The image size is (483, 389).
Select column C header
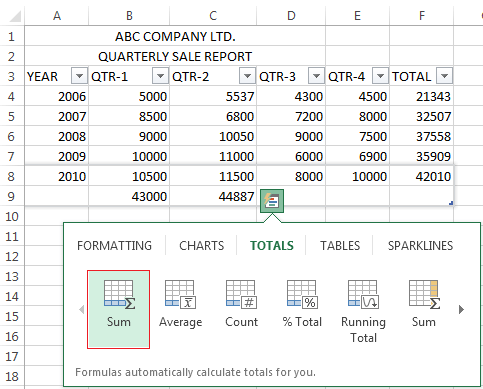click(213, 16)
